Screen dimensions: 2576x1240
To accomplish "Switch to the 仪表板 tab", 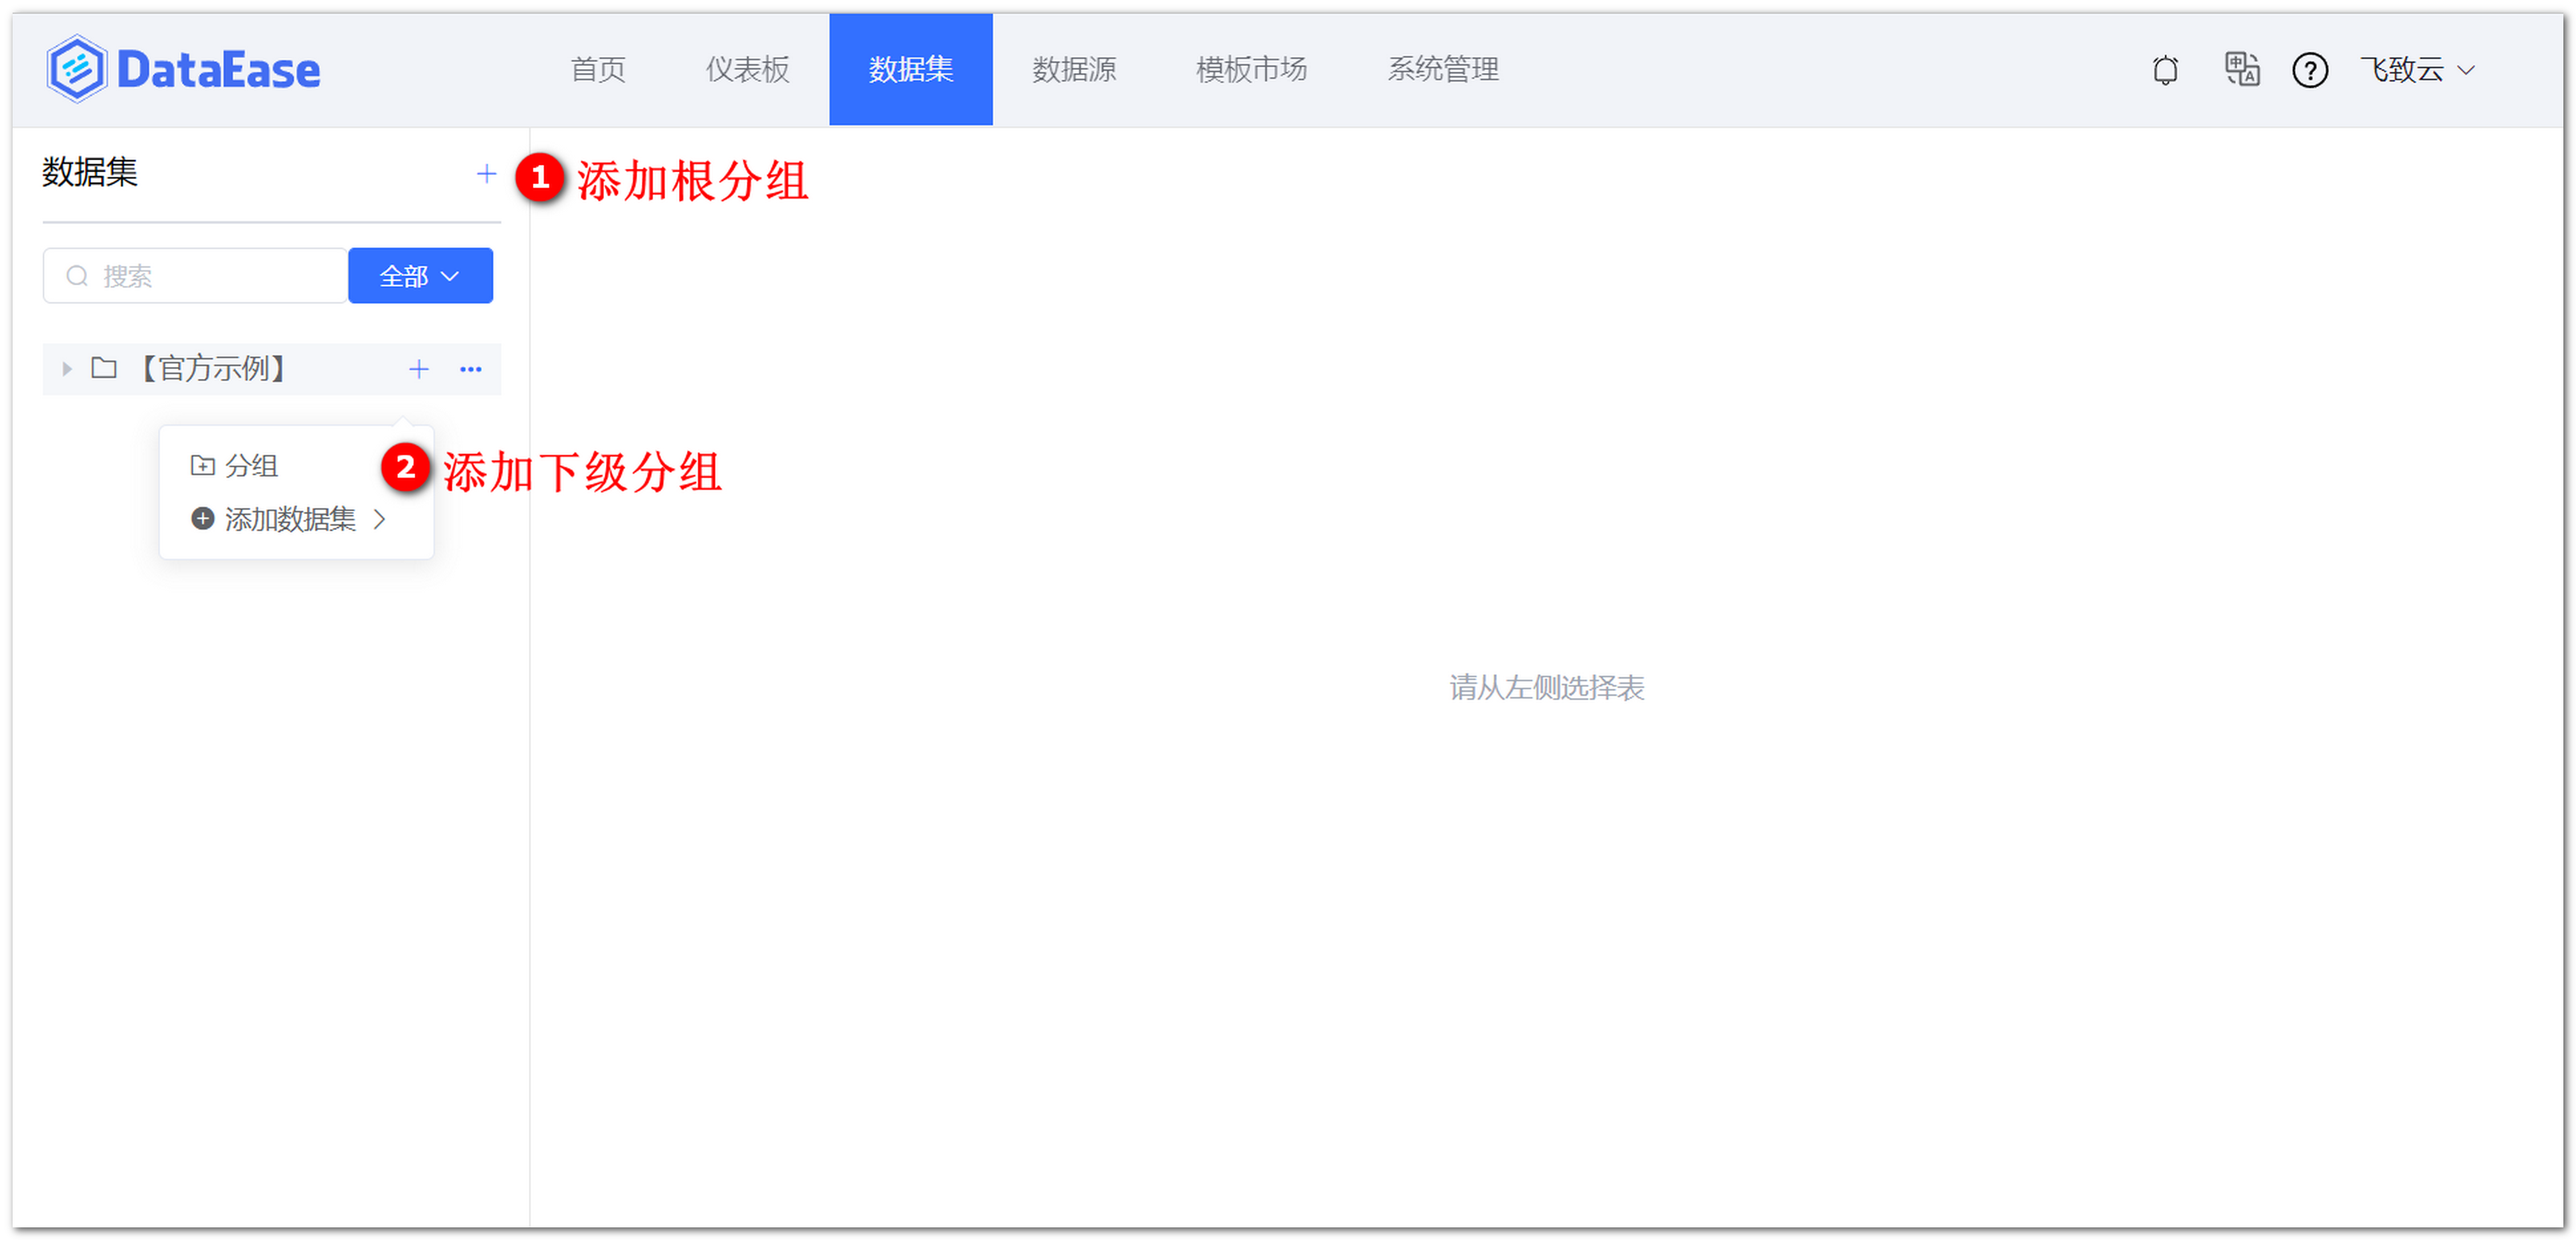I will (x=746, y=69).
